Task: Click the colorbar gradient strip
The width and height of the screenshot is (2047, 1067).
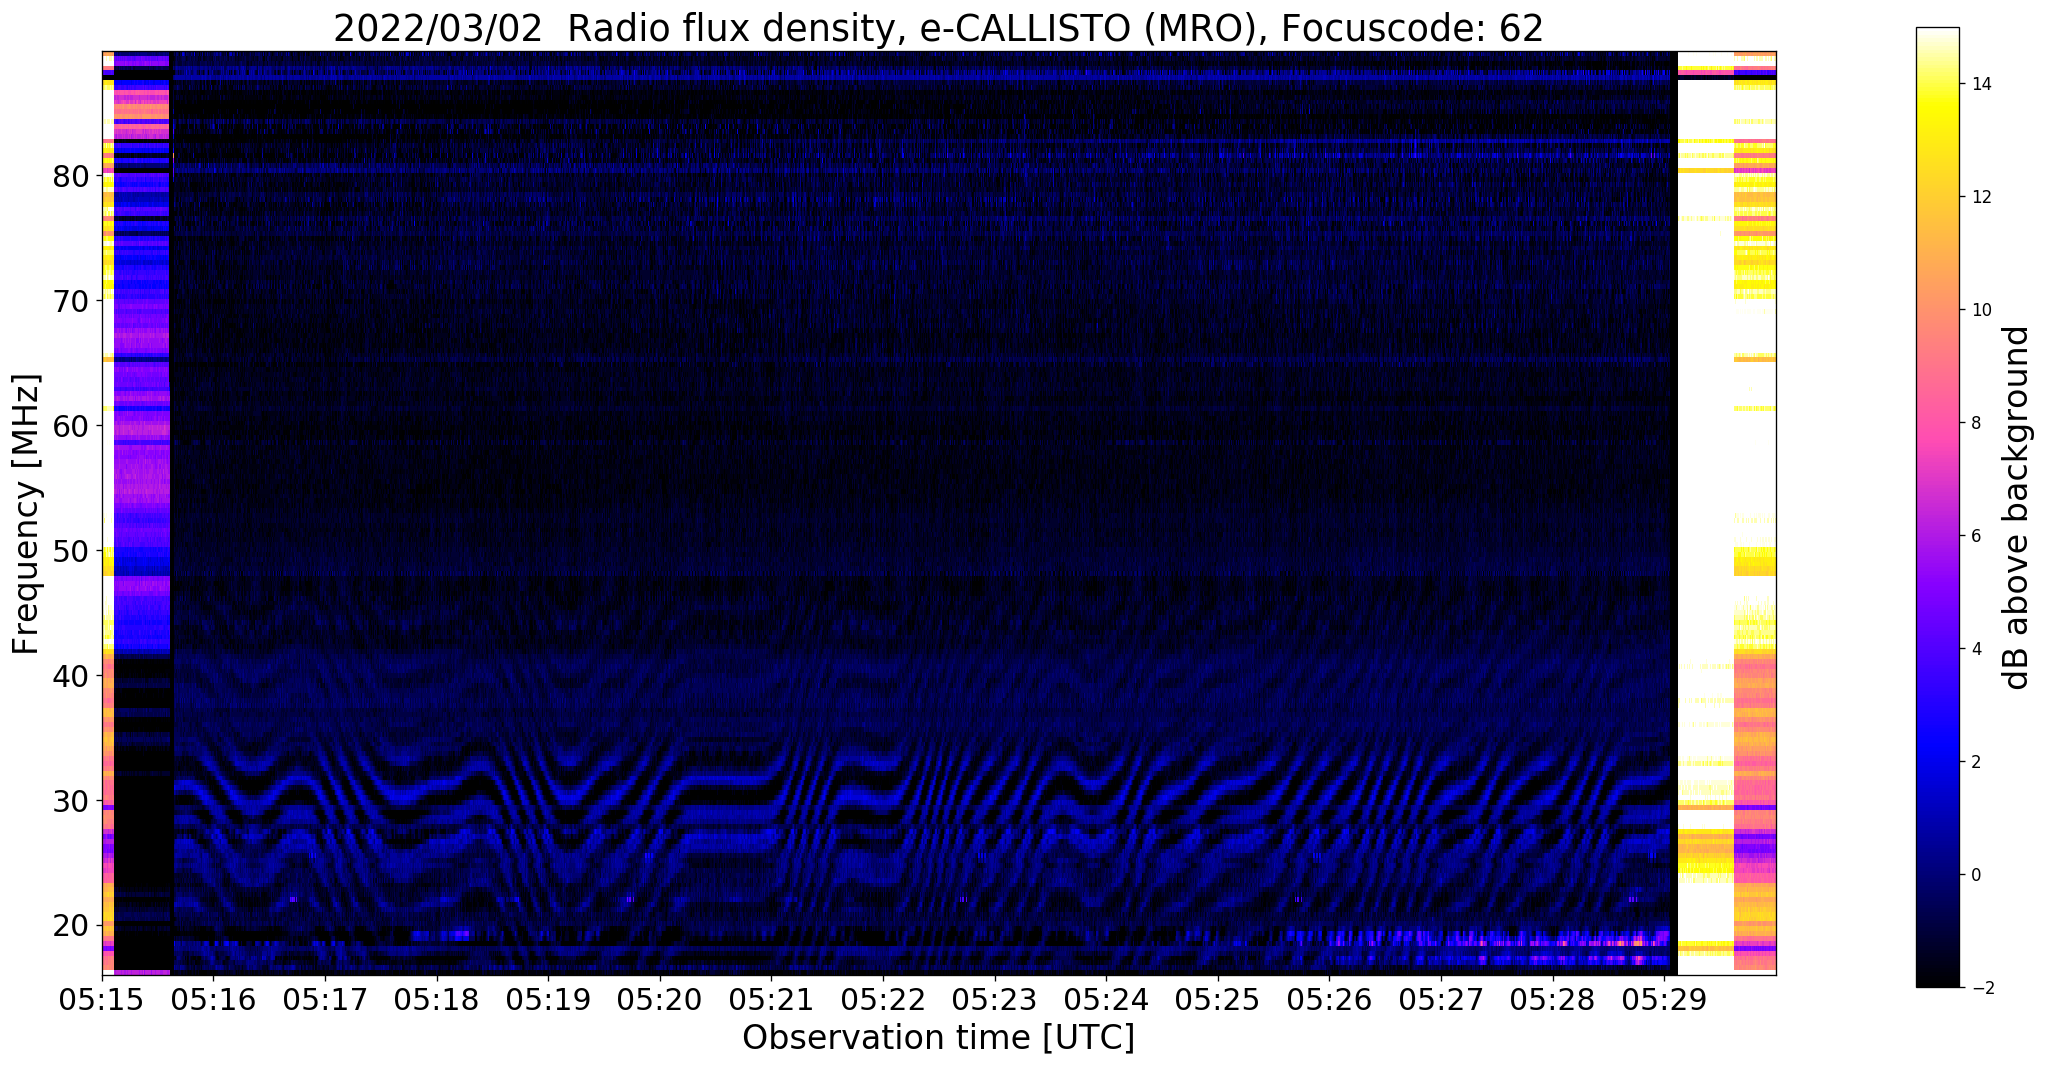Action: 1937,508
